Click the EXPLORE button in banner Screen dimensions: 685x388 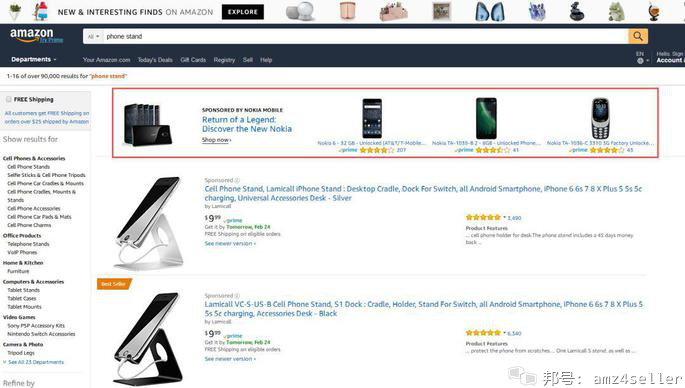click(x=243, y=12)
